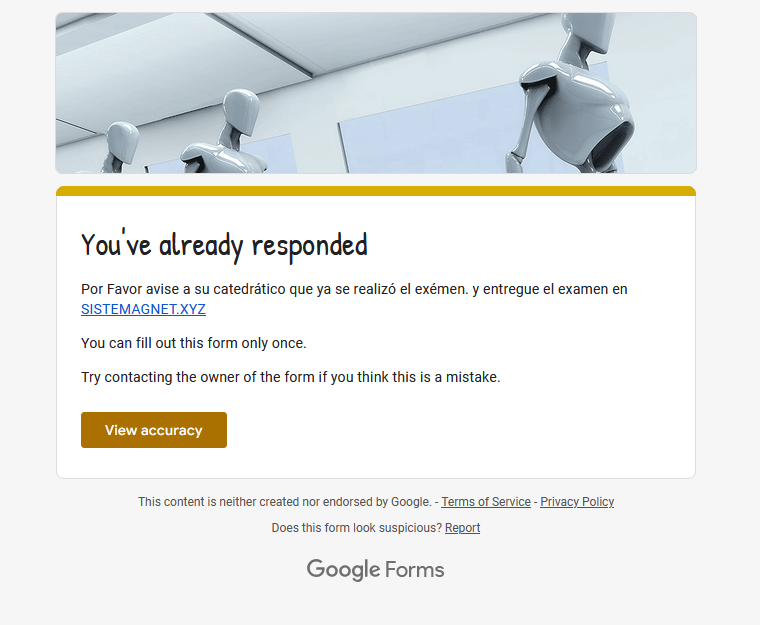Screen dimensions: 760x625
Task: Click the Google Forms logo
Action: (x=375, y=570)
